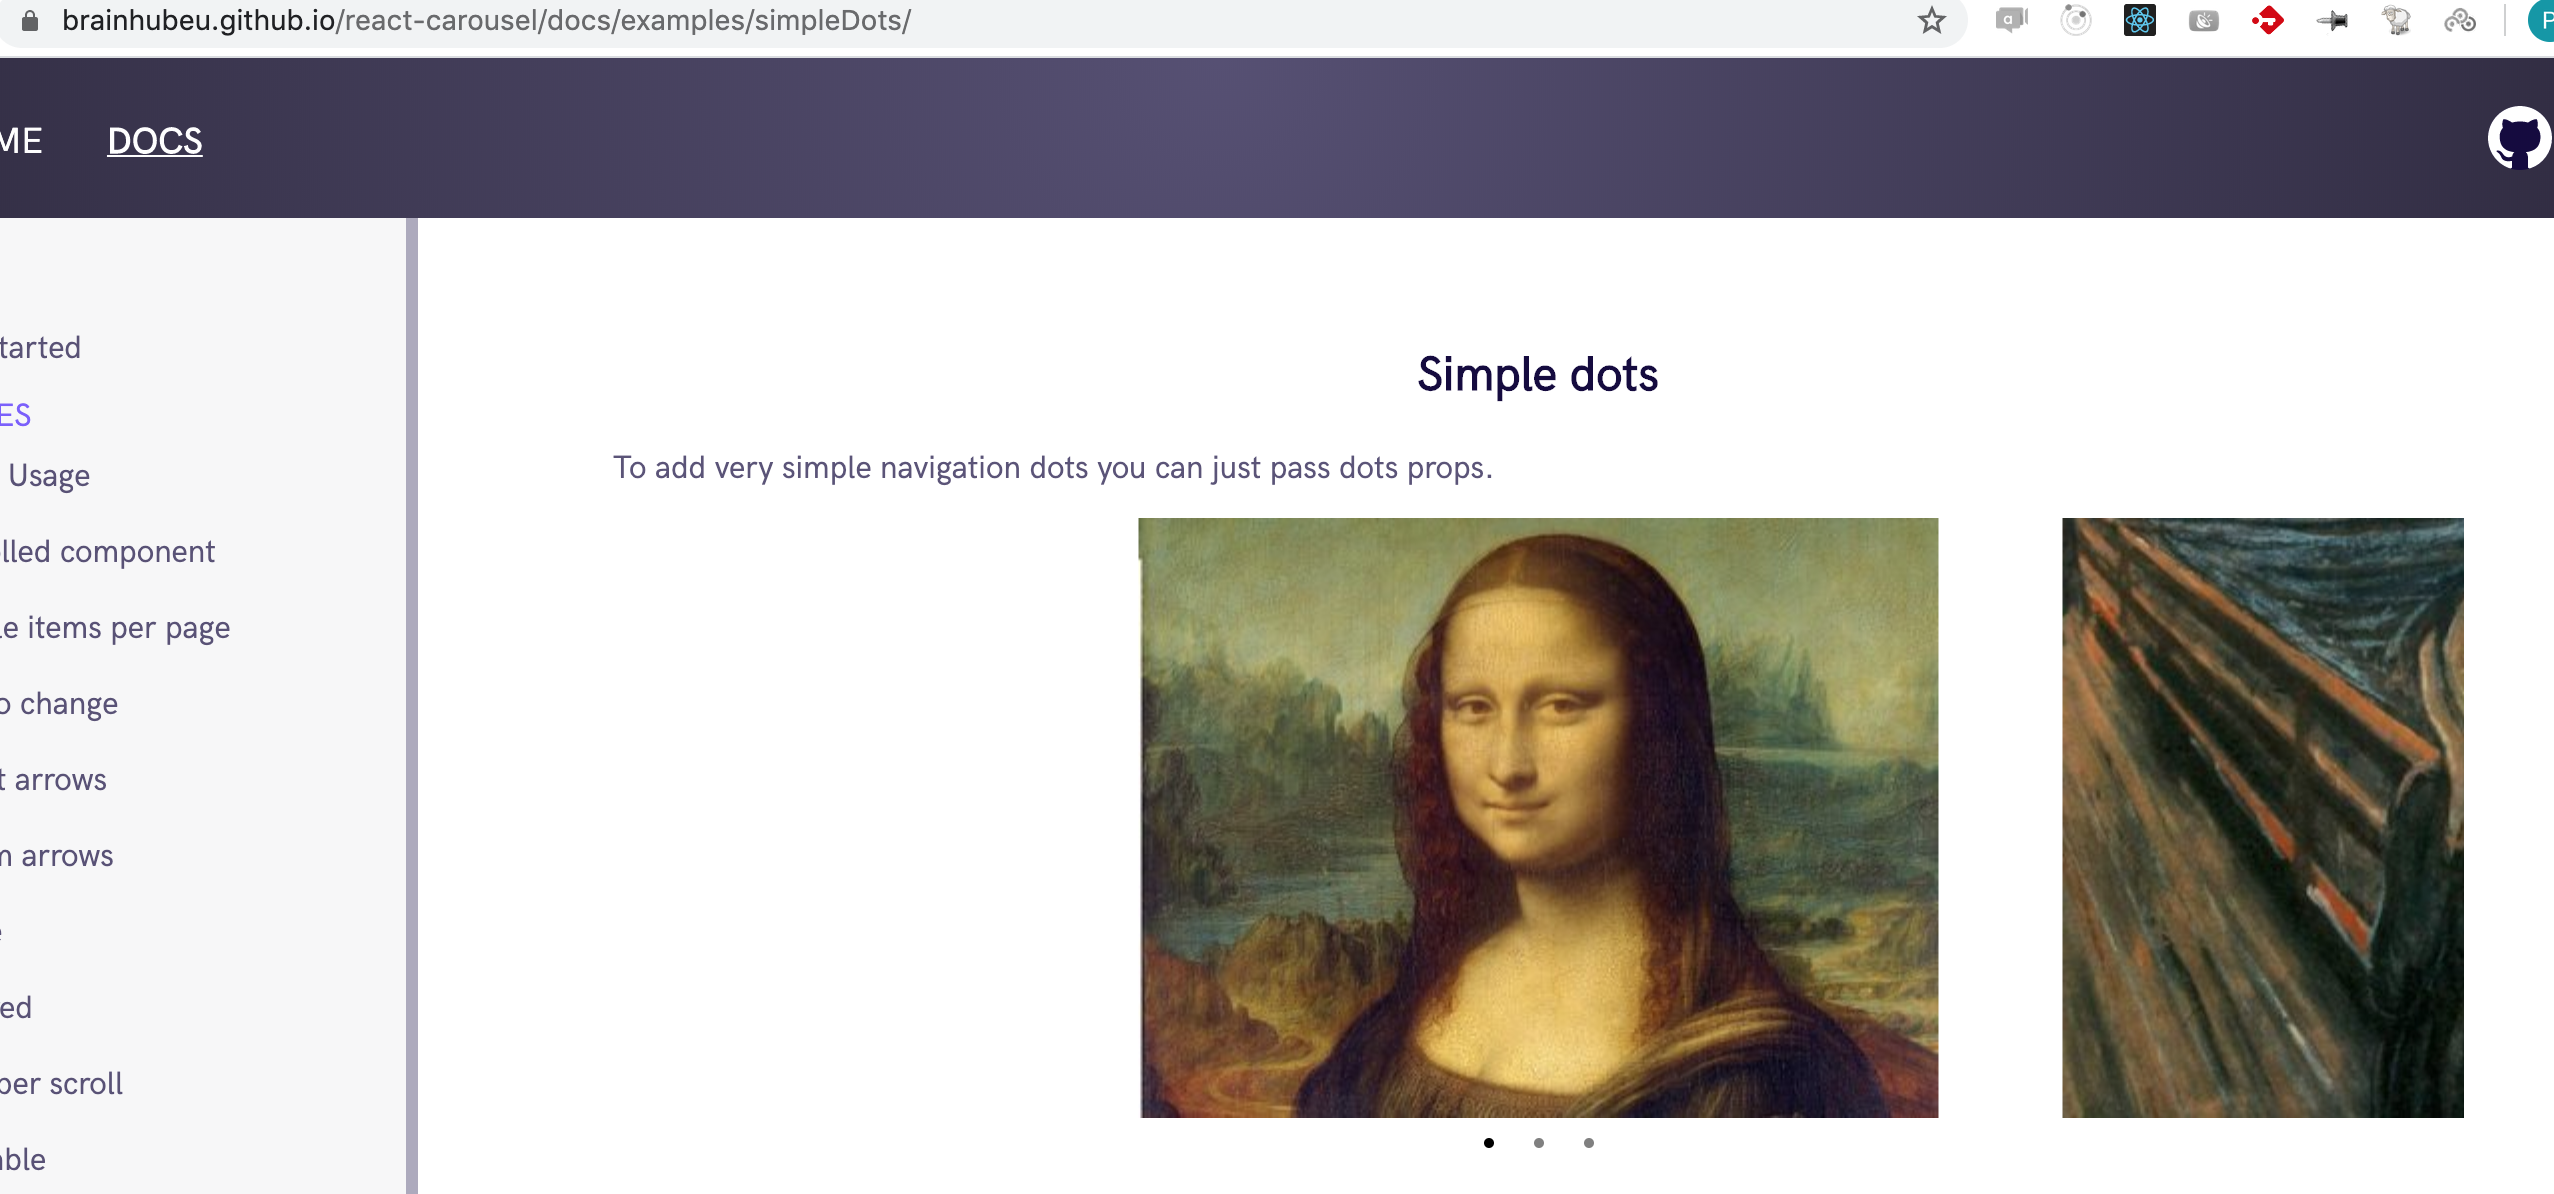
Task: Open the orbit-shaped browser extension
Action: coord(2077,20)
